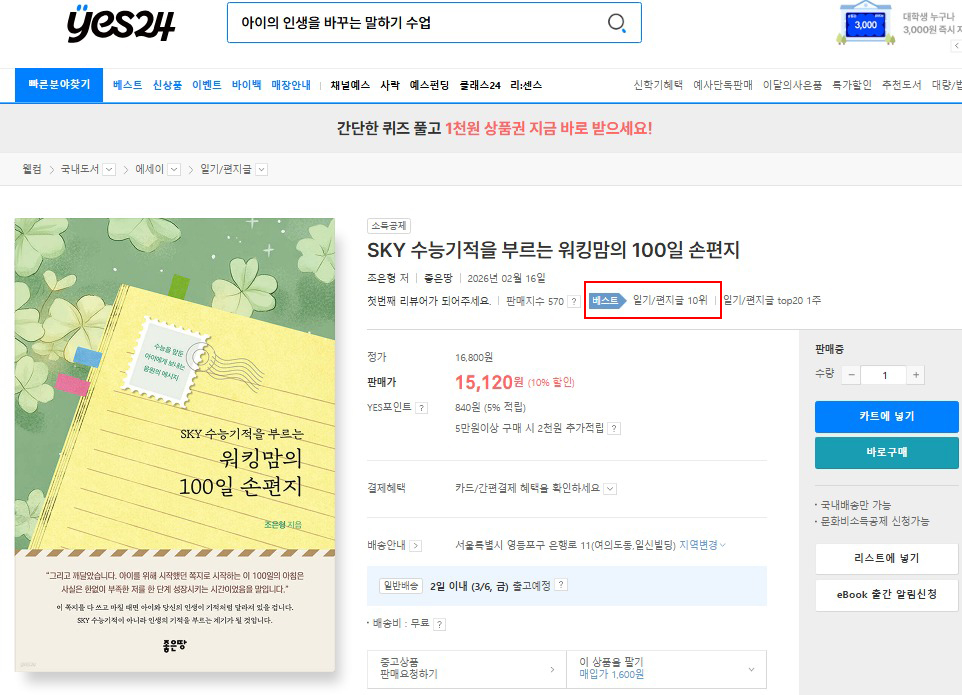Click the 카트에 넣기 button
Viewport: 962px width, 695px height.
point(886,416)
